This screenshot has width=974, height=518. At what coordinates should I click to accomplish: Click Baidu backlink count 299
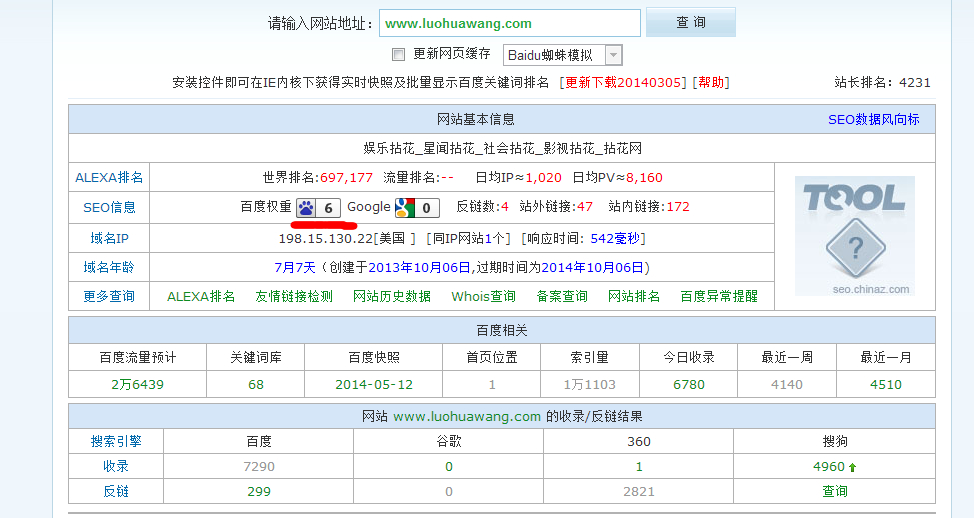(x=259, y=491)
